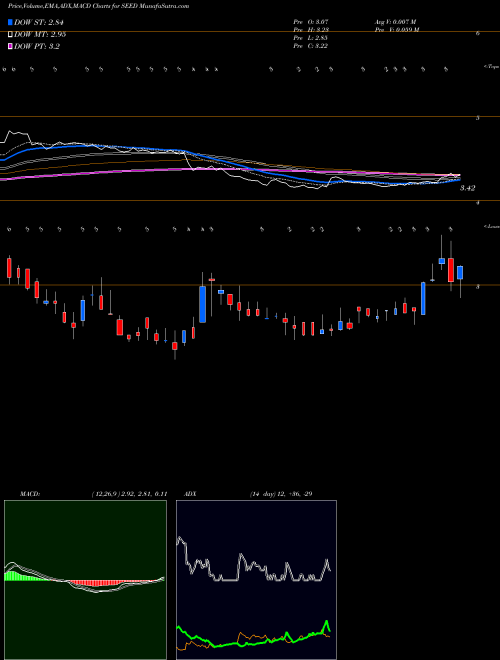Click the '<Tops' marker row label
The height and width of the screenshot is (660, 500).
(491, 67)
